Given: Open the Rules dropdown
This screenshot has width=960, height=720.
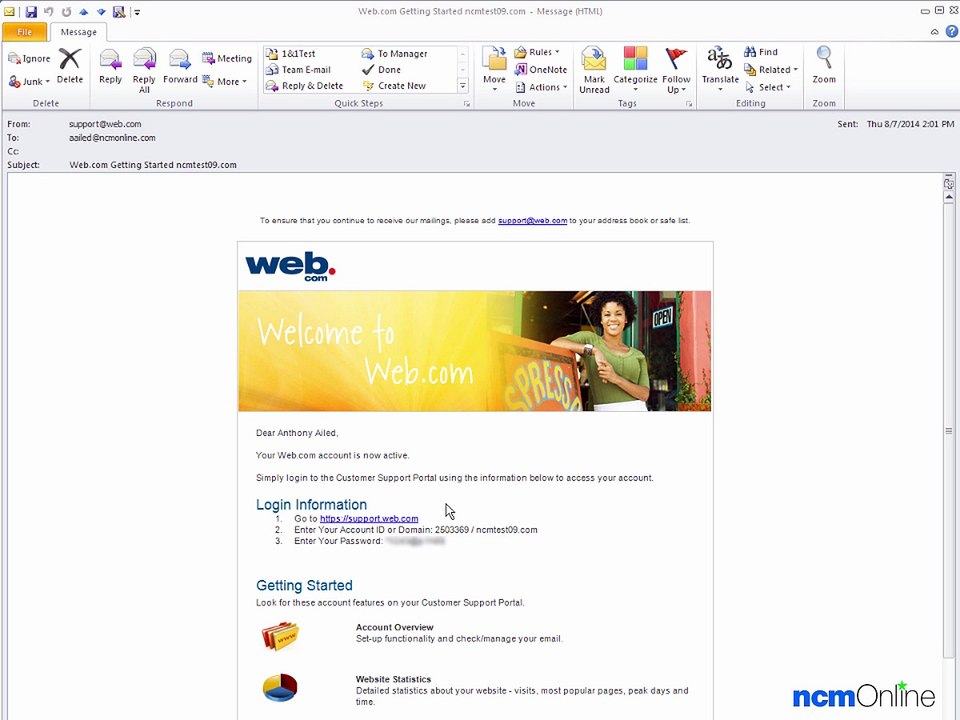Looking at the screenshot, I should tap(537, 52).
